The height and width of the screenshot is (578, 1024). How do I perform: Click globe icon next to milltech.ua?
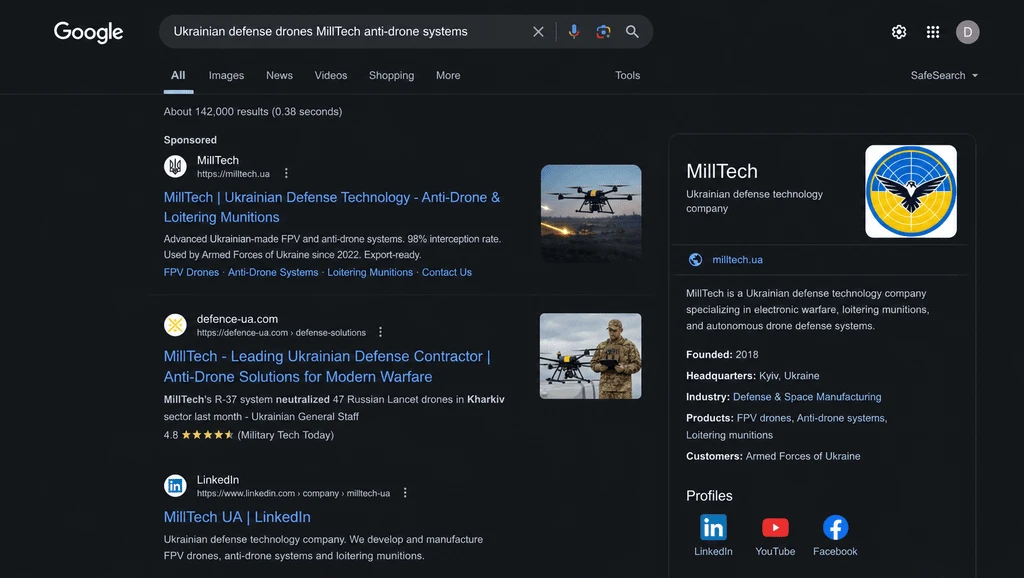[696, 259]
